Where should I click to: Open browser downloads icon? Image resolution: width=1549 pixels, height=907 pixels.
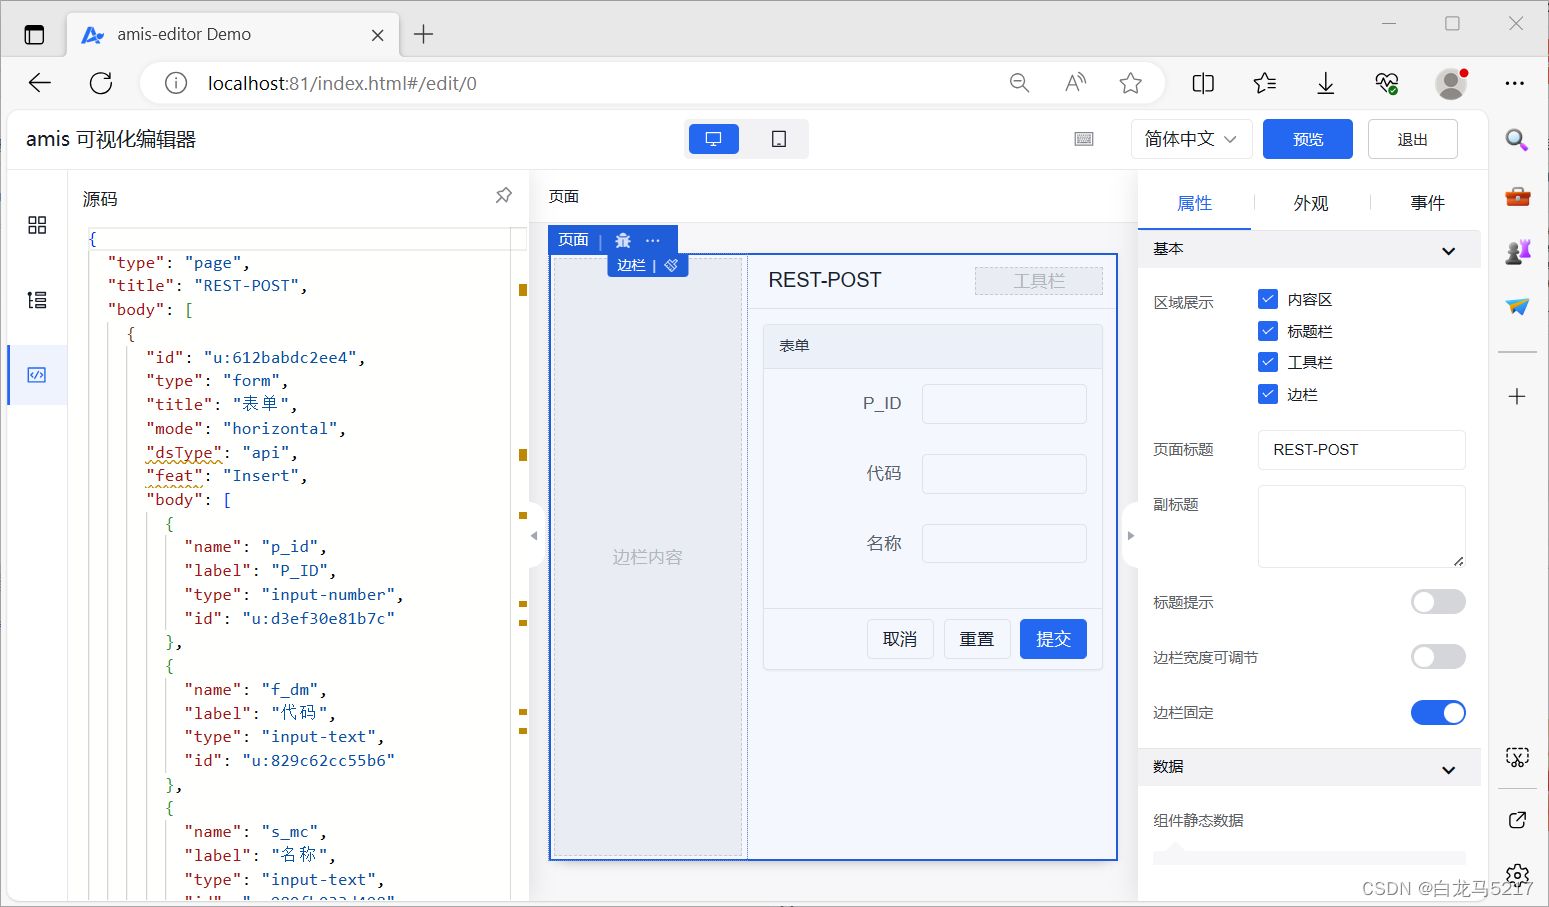coord(1326,83)
